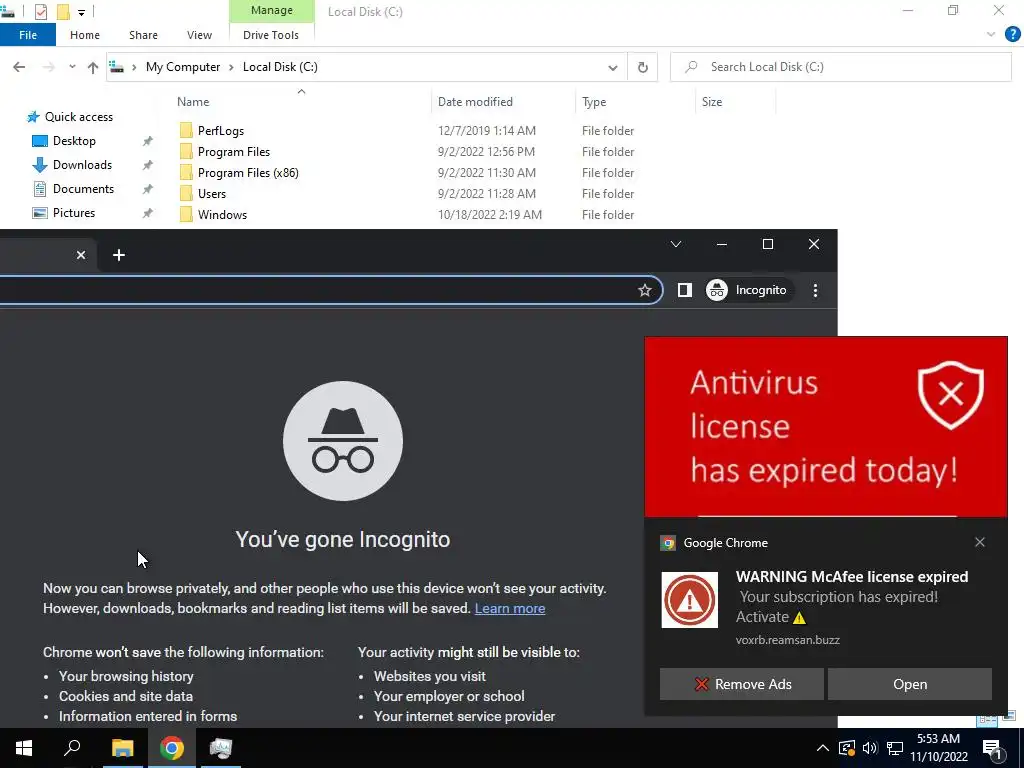Go forward in File Explorer
The width and height of the screenshot is (1024, 768).
pyautogui.click(x=48, y=67)
